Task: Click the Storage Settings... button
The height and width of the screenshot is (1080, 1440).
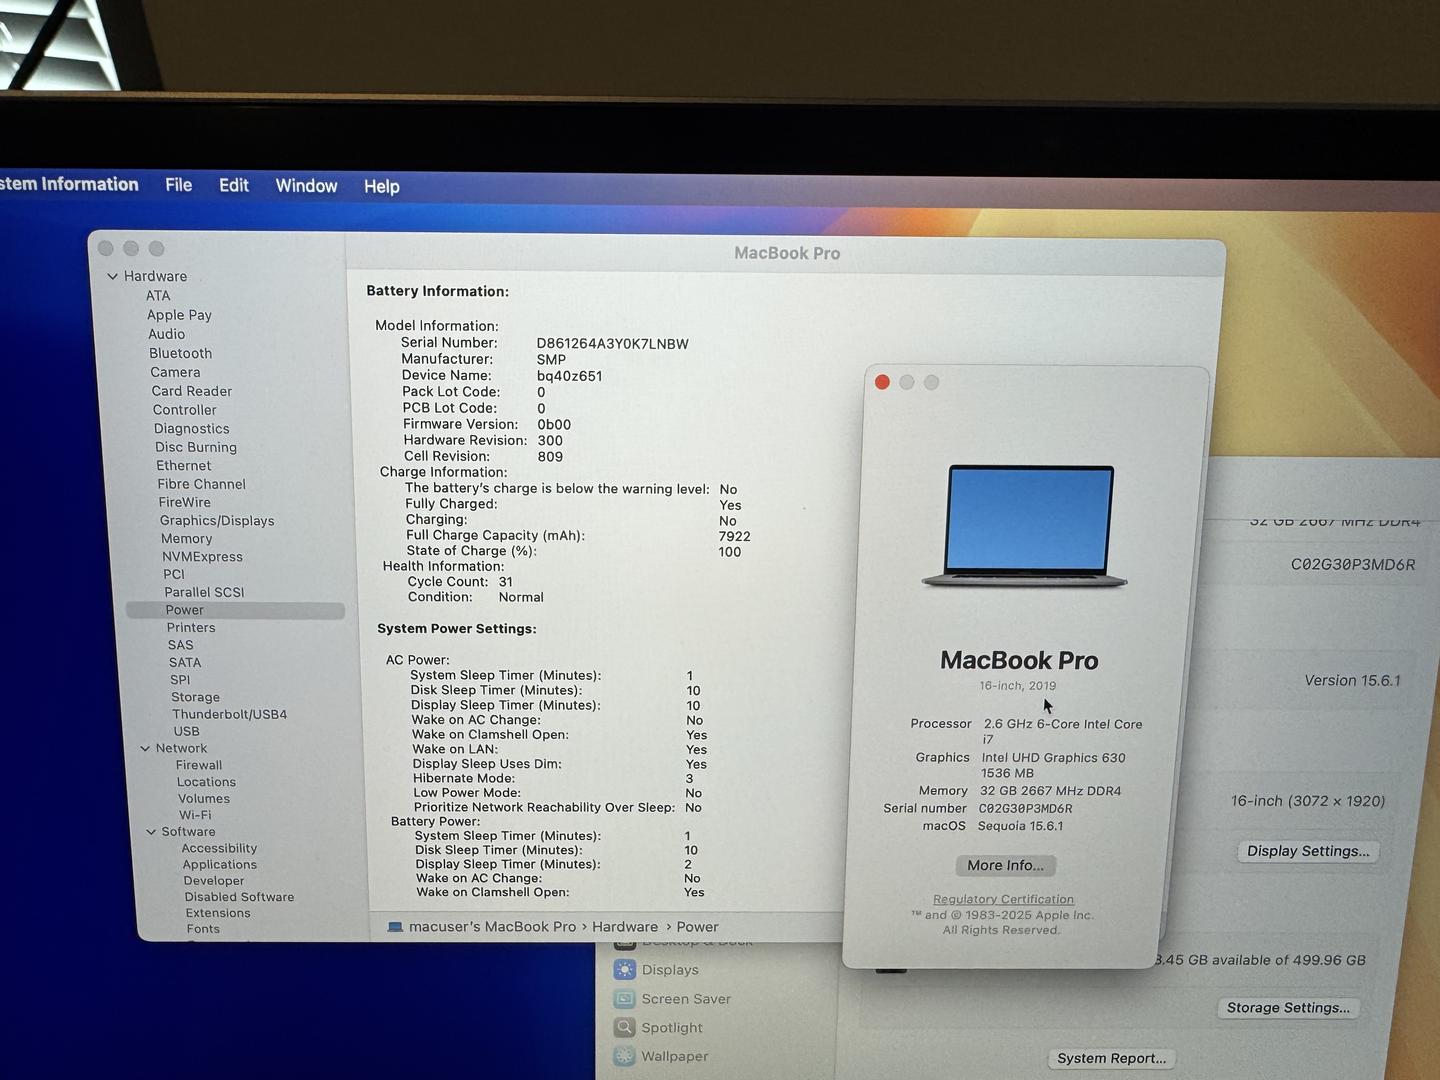Action: point(1288,1007)
